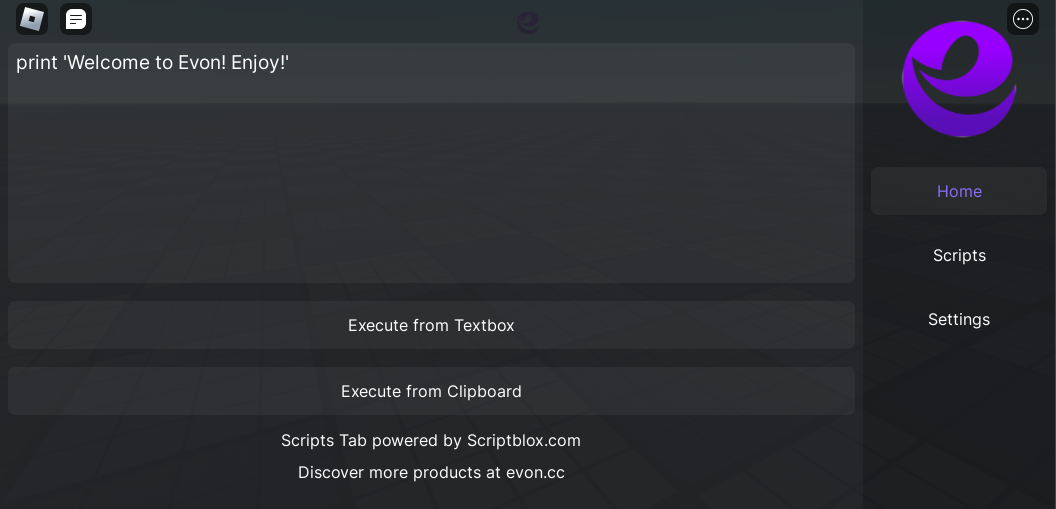
Task: Click the Scriptblox.com text
Action: coord(523,440)
